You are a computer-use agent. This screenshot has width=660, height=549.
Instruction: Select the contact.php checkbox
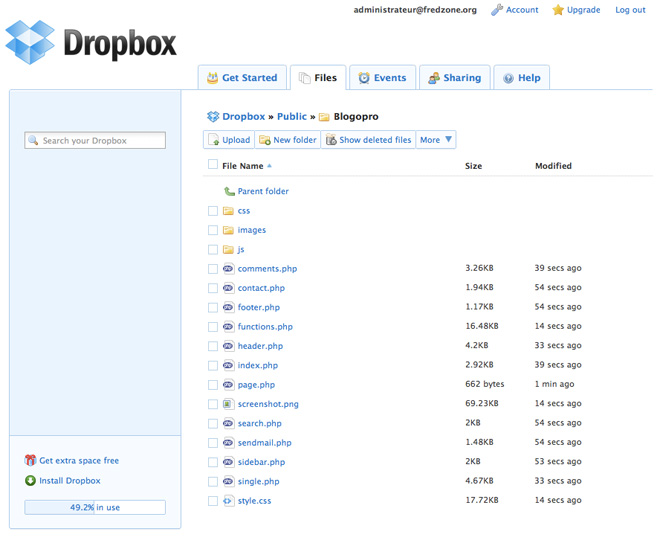coord(213,288)
